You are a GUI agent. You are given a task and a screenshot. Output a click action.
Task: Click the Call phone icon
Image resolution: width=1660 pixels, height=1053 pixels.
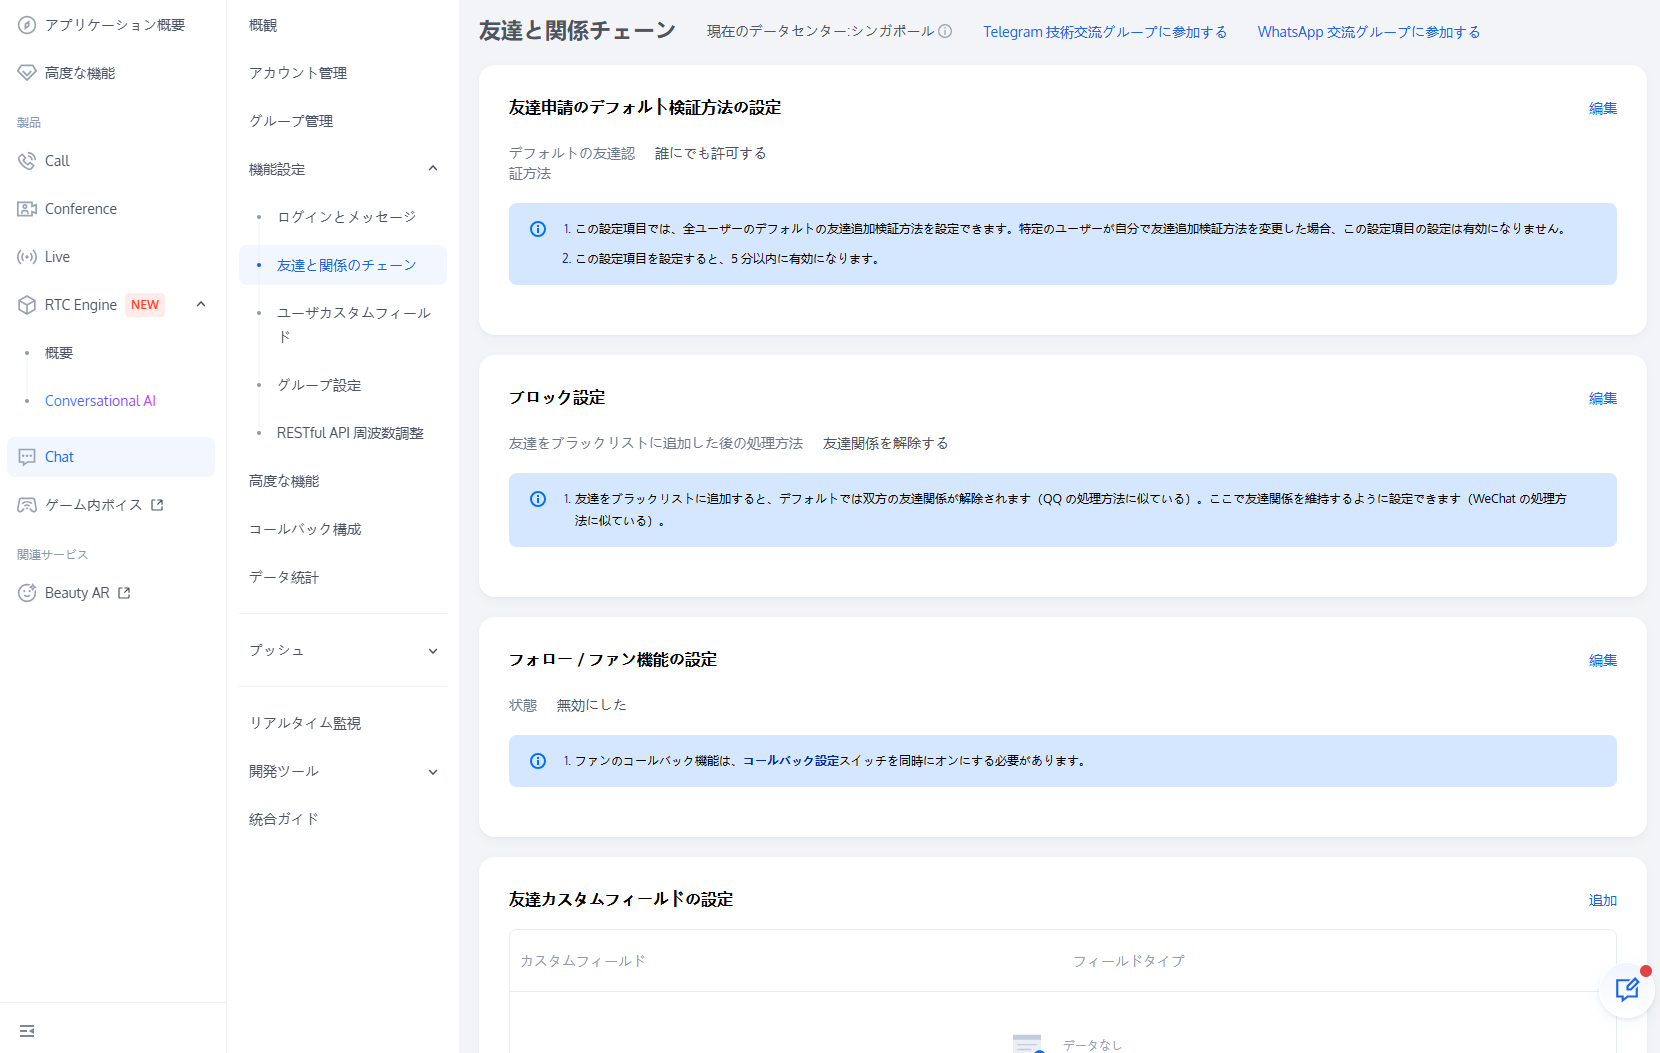[27, 161]
